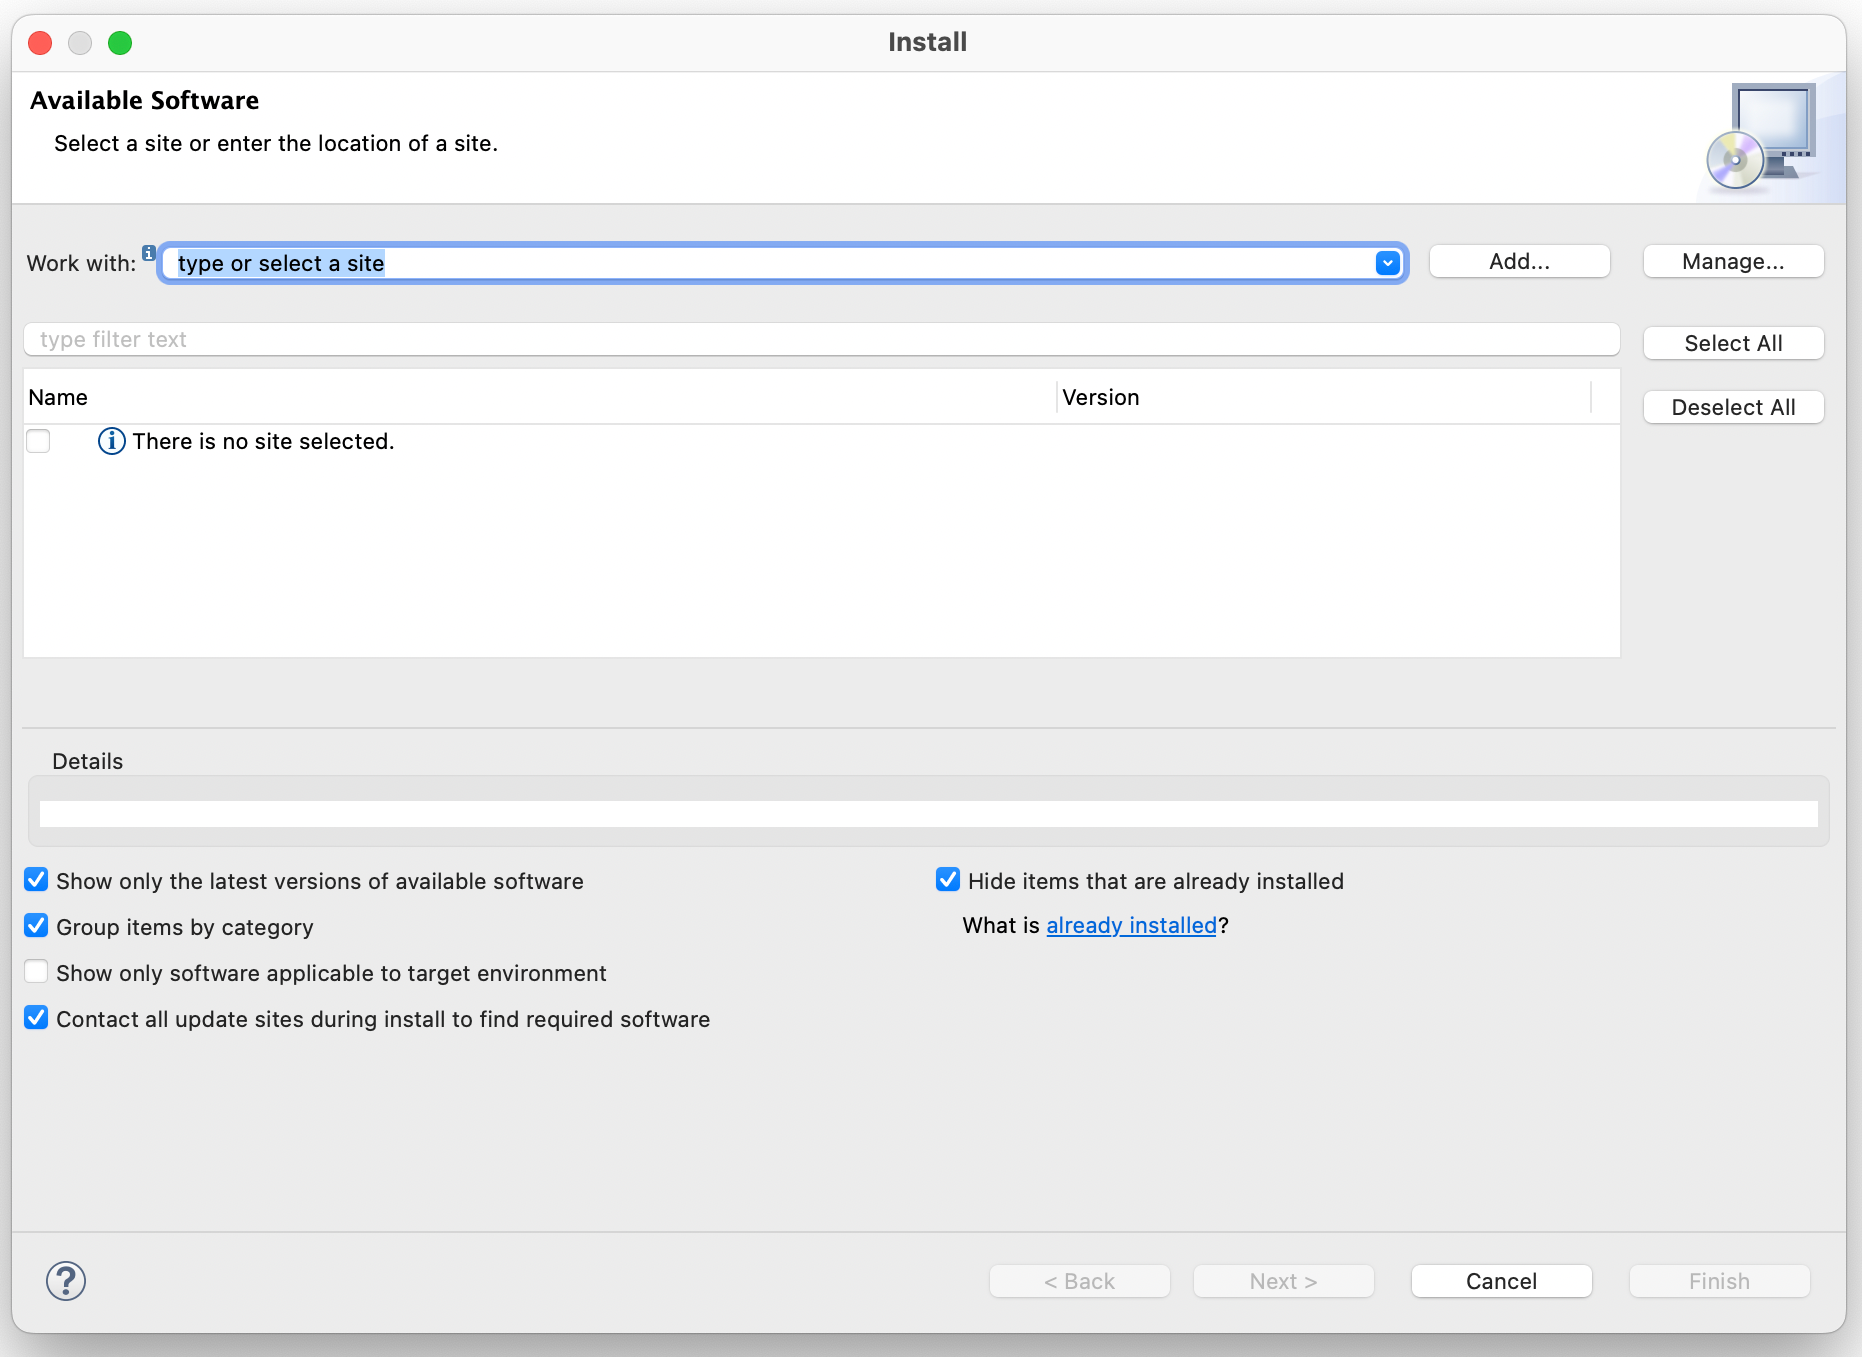Toggle Hide items that are already installed
The image size is (1862, 1357).
pos(948,880)
